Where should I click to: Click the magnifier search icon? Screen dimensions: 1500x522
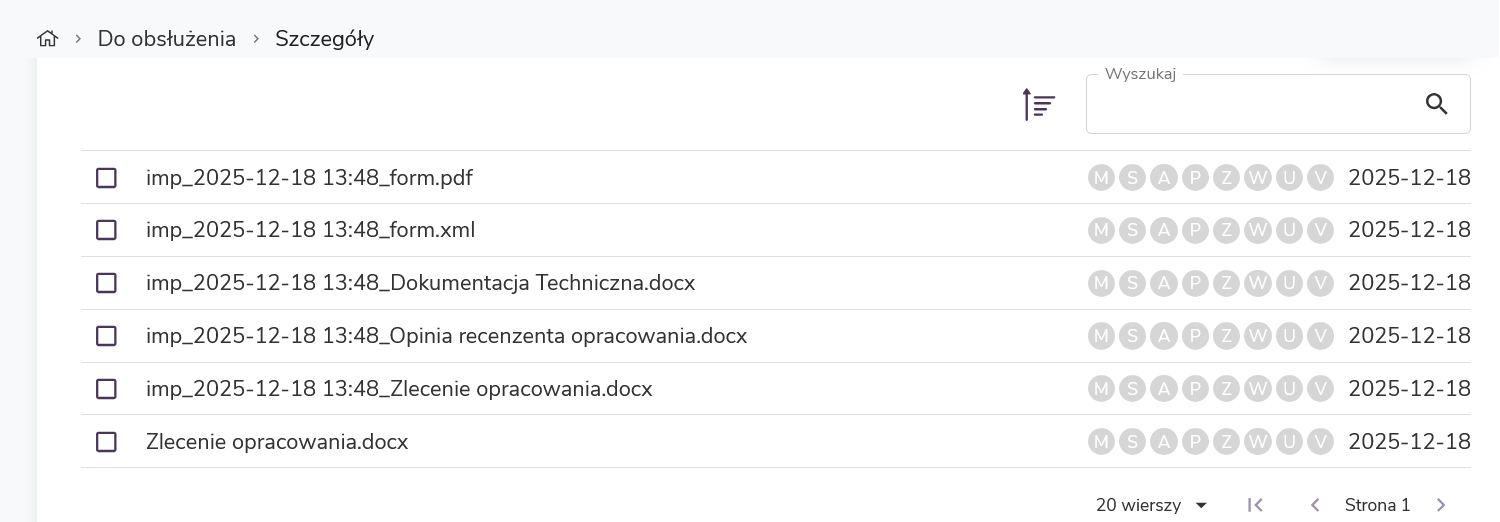[1437, 104]
